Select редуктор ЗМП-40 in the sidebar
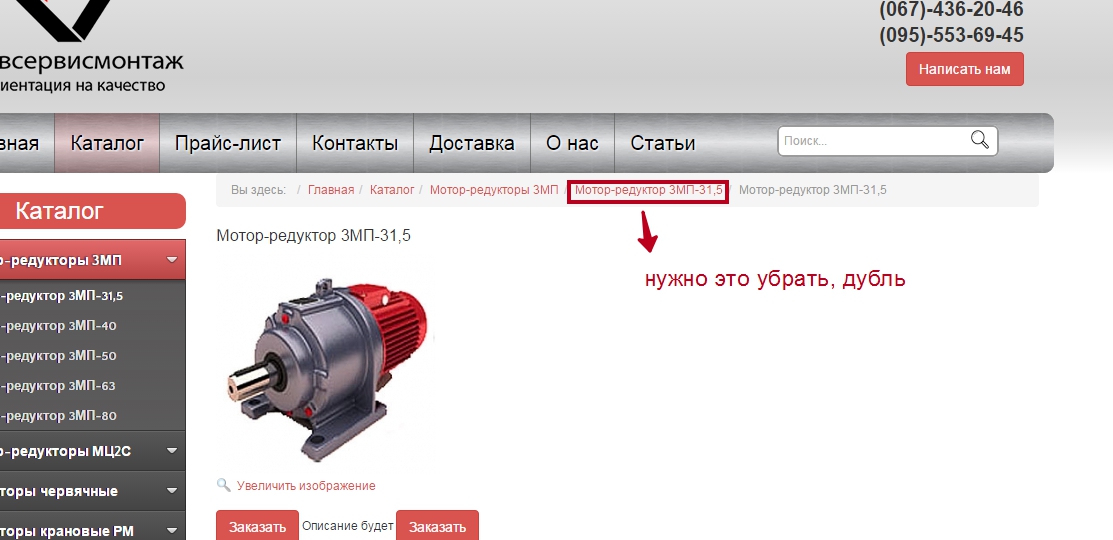The height and width of the screenshot is (540, 1113). coord(60,326)
